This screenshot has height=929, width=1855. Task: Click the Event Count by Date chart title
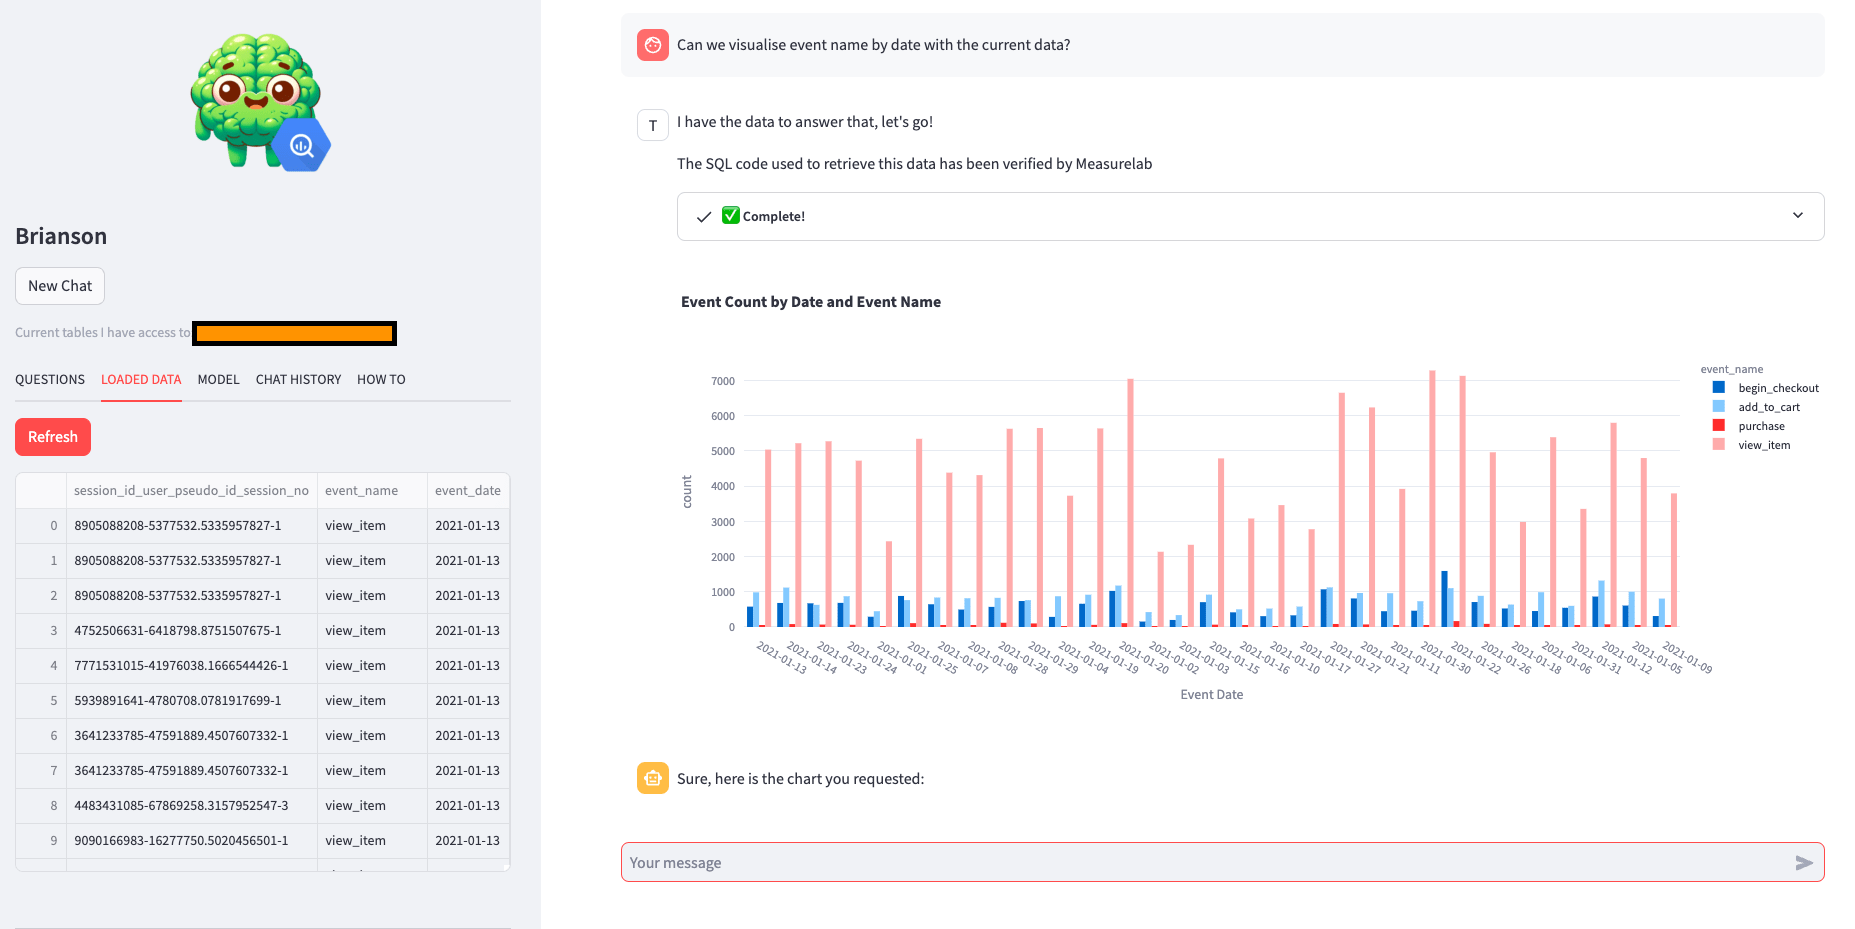811,302
